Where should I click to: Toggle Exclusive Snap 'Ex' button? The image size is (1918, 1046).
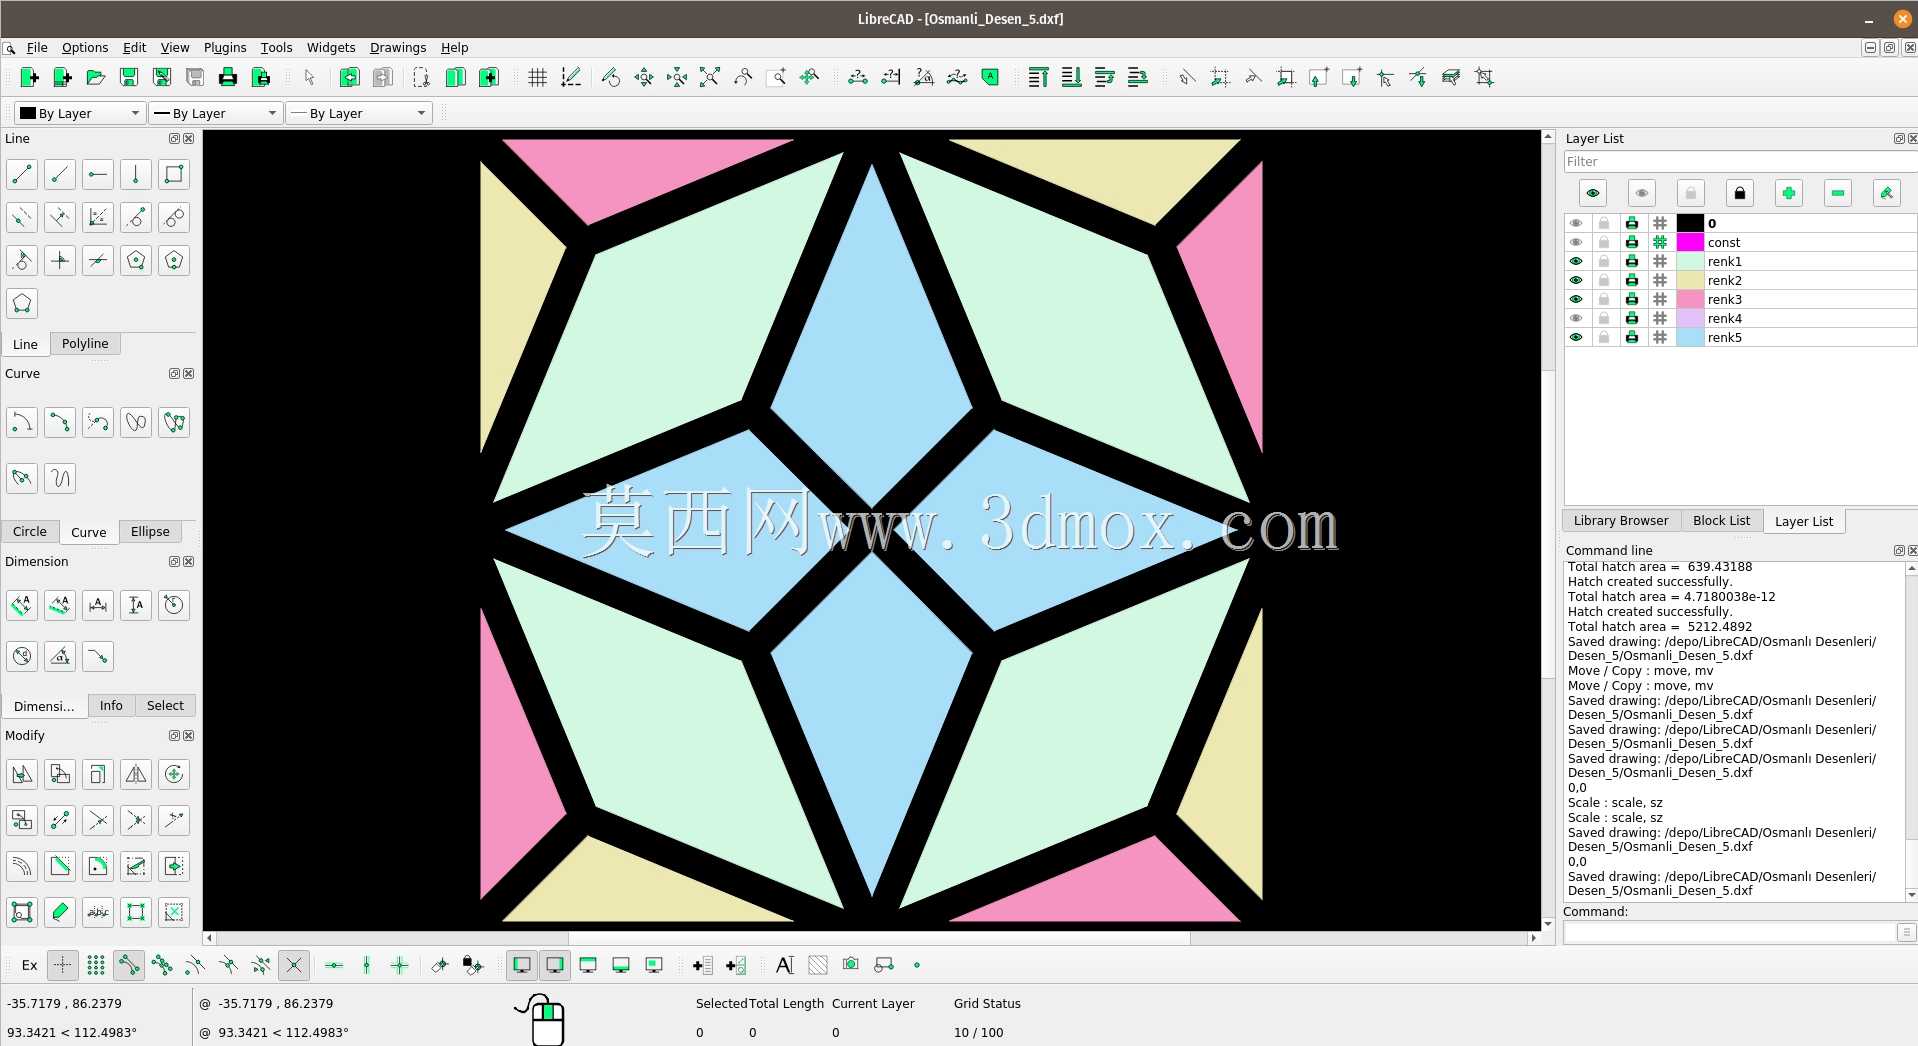click(x=30, y=965)
